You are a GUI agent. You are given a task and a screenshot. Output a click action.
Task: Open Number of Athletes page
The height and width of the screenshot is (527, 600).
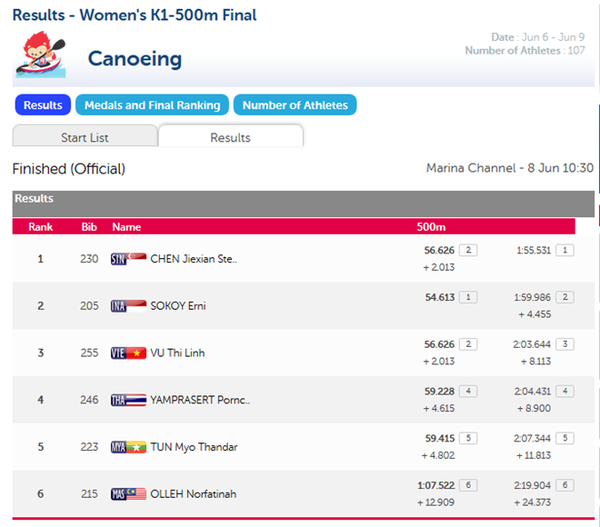(295, 105)
